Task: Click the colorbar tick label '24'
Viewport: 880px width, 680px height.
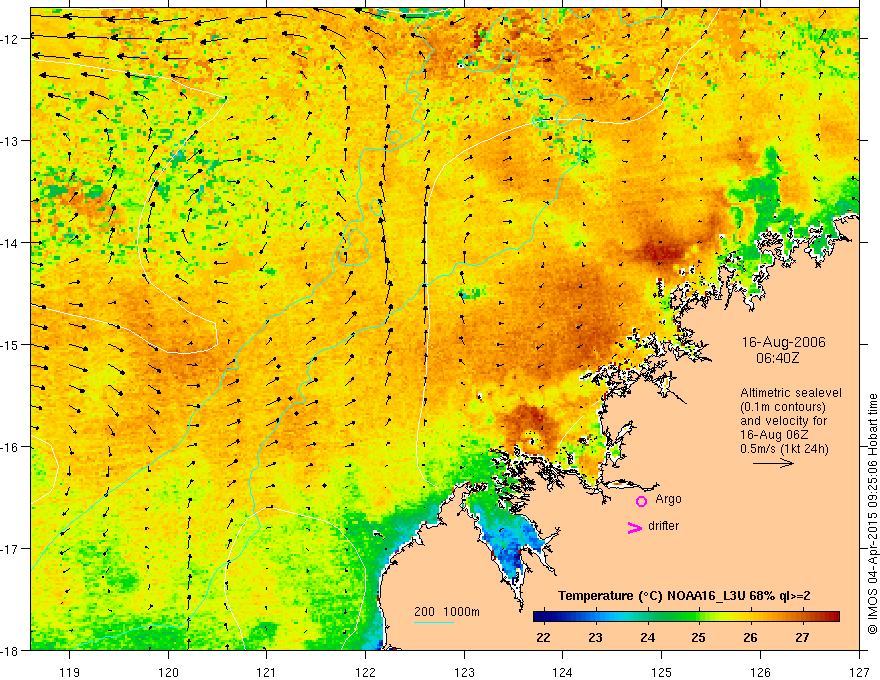Action: [x=648, y=637]
